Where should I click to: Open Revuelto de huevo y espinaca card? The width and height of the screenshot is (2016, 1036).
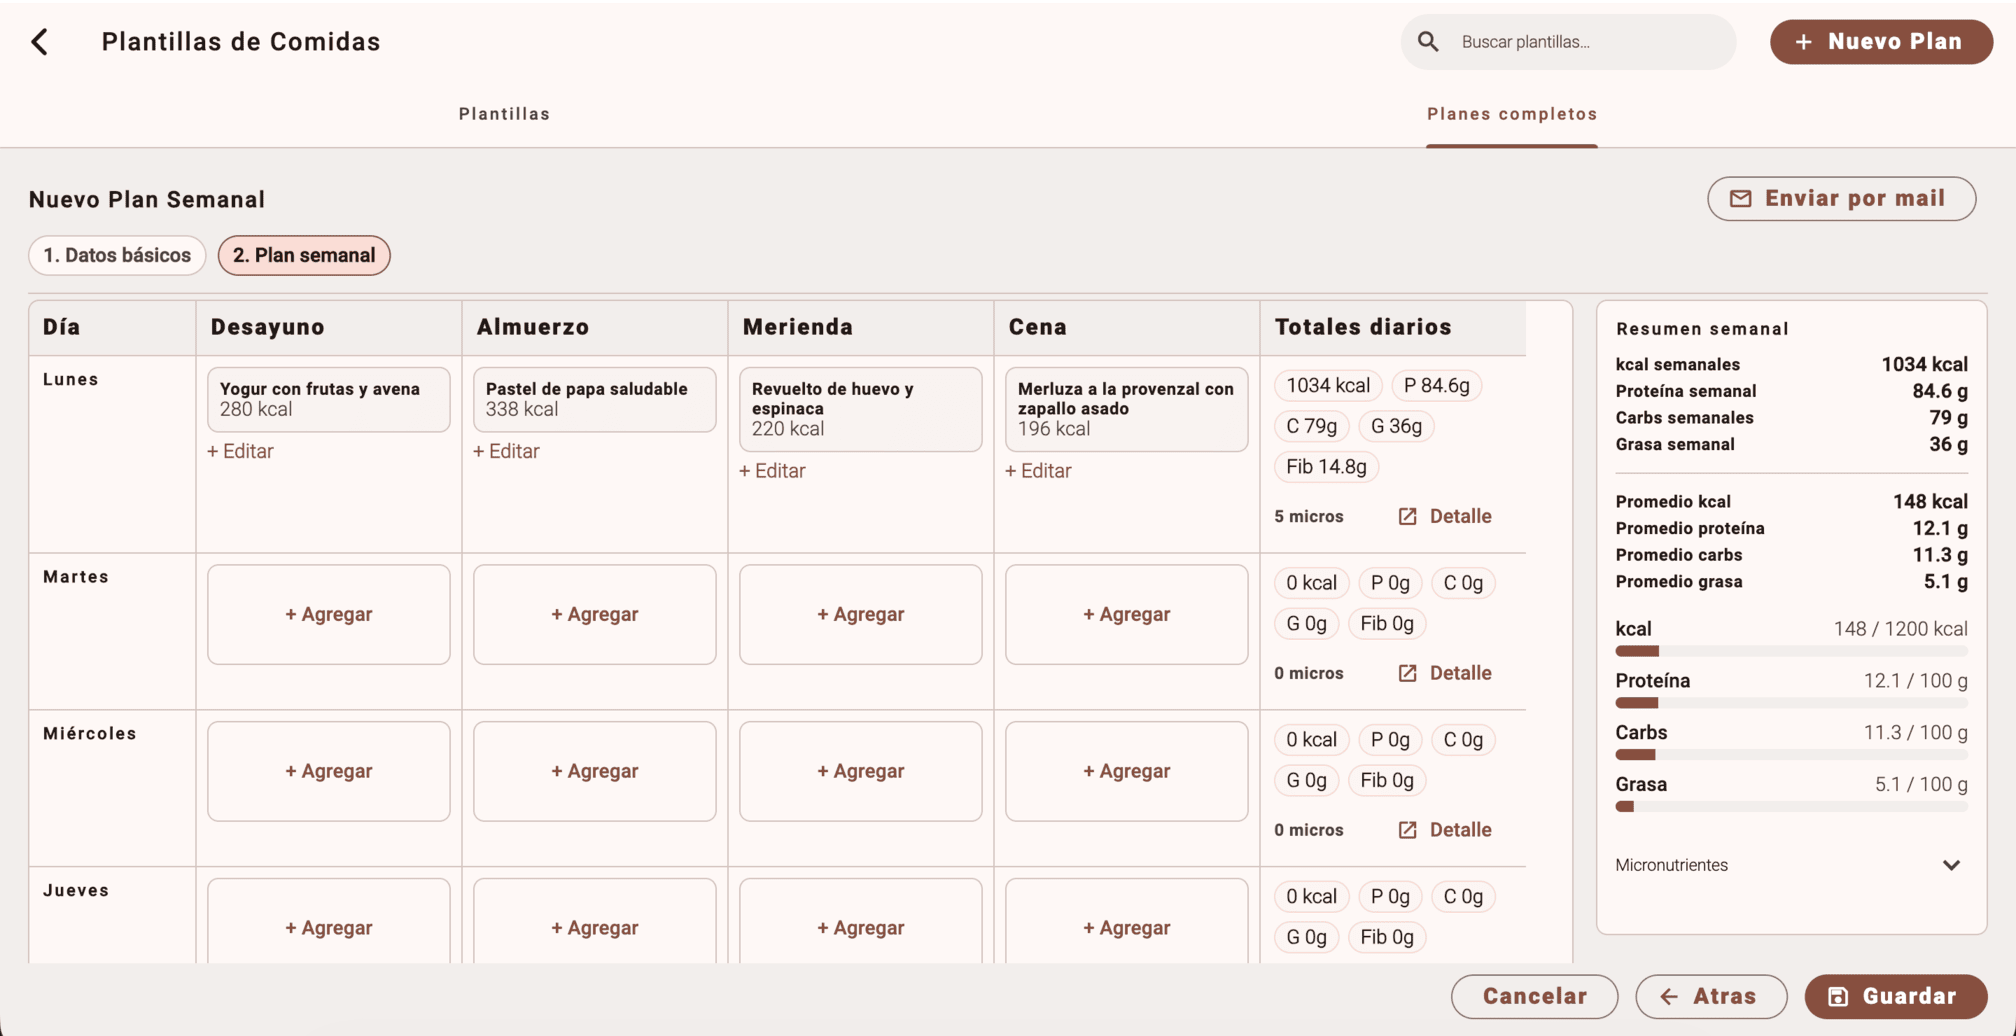pos(861,409)
